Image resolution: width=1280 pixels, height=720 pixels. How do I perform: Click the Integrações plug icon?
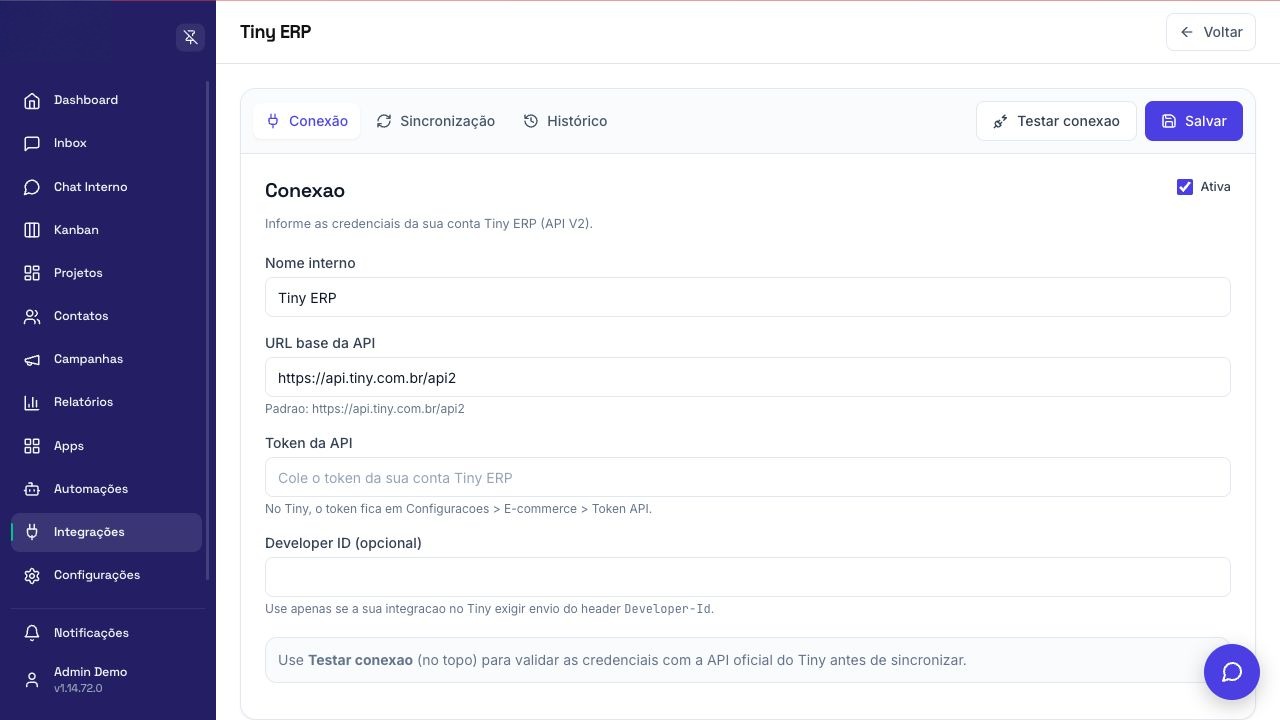pyautogui.click(x=32, y=532)
